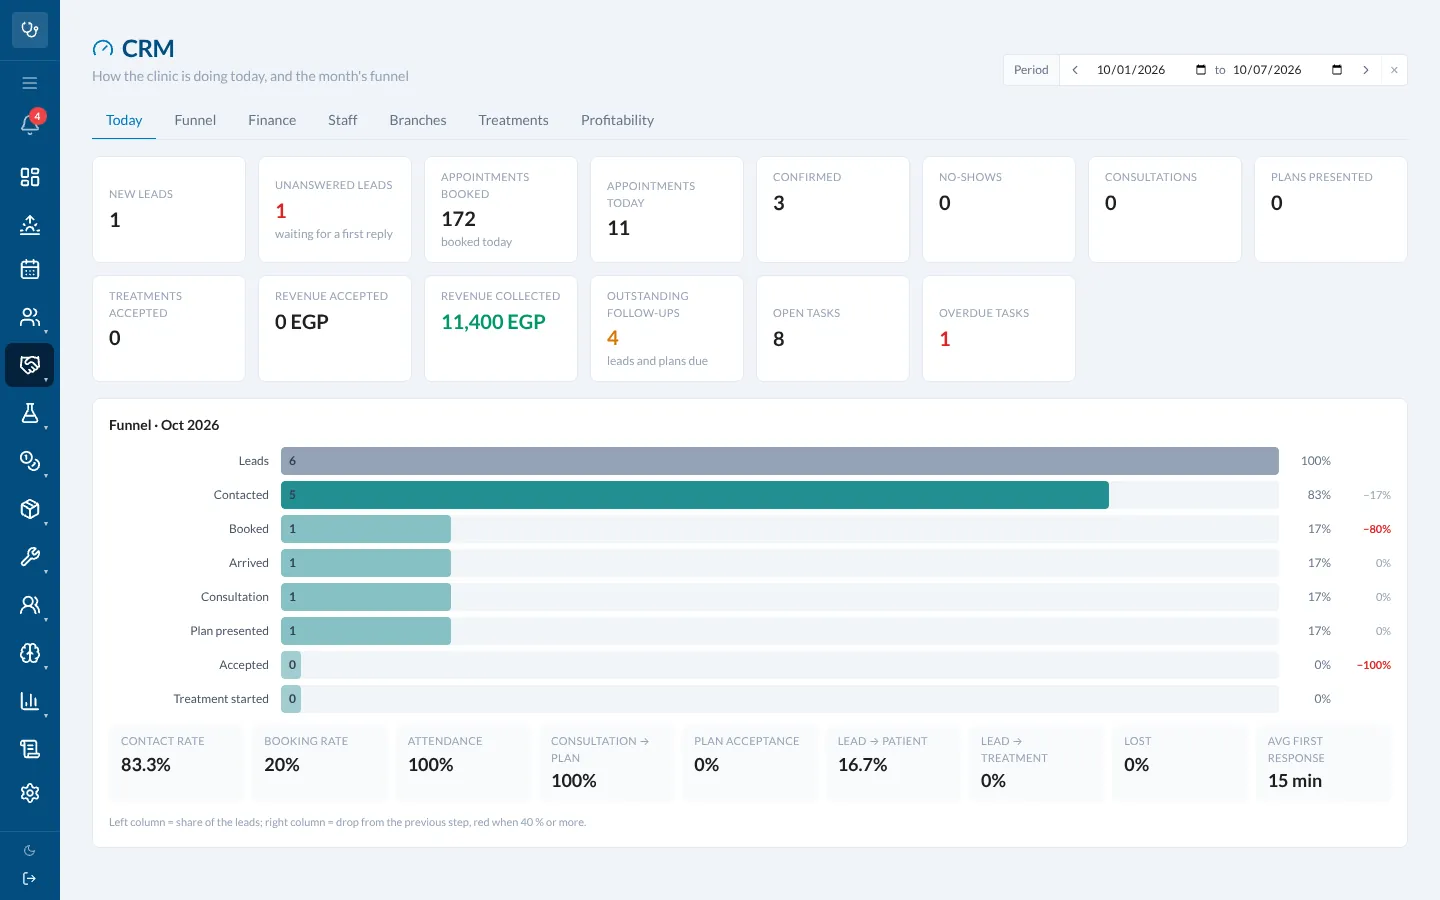
Task: Open the lab flask icon
Action: point(30,413)
